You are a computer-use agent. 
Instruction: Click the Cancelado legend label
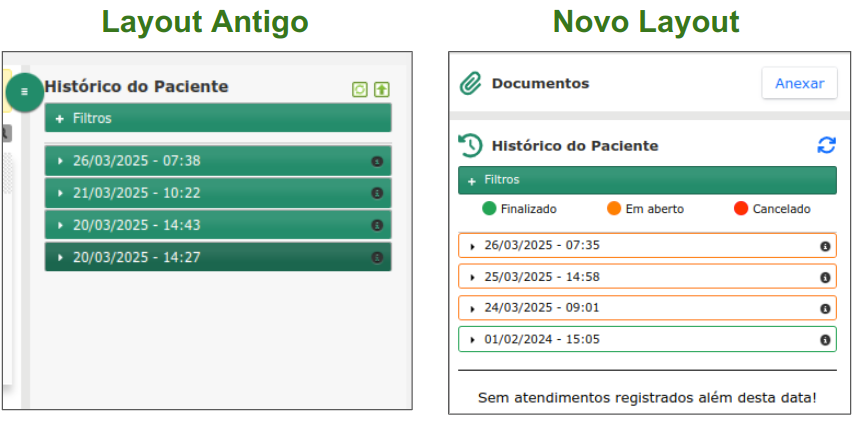tap(781, 209)
